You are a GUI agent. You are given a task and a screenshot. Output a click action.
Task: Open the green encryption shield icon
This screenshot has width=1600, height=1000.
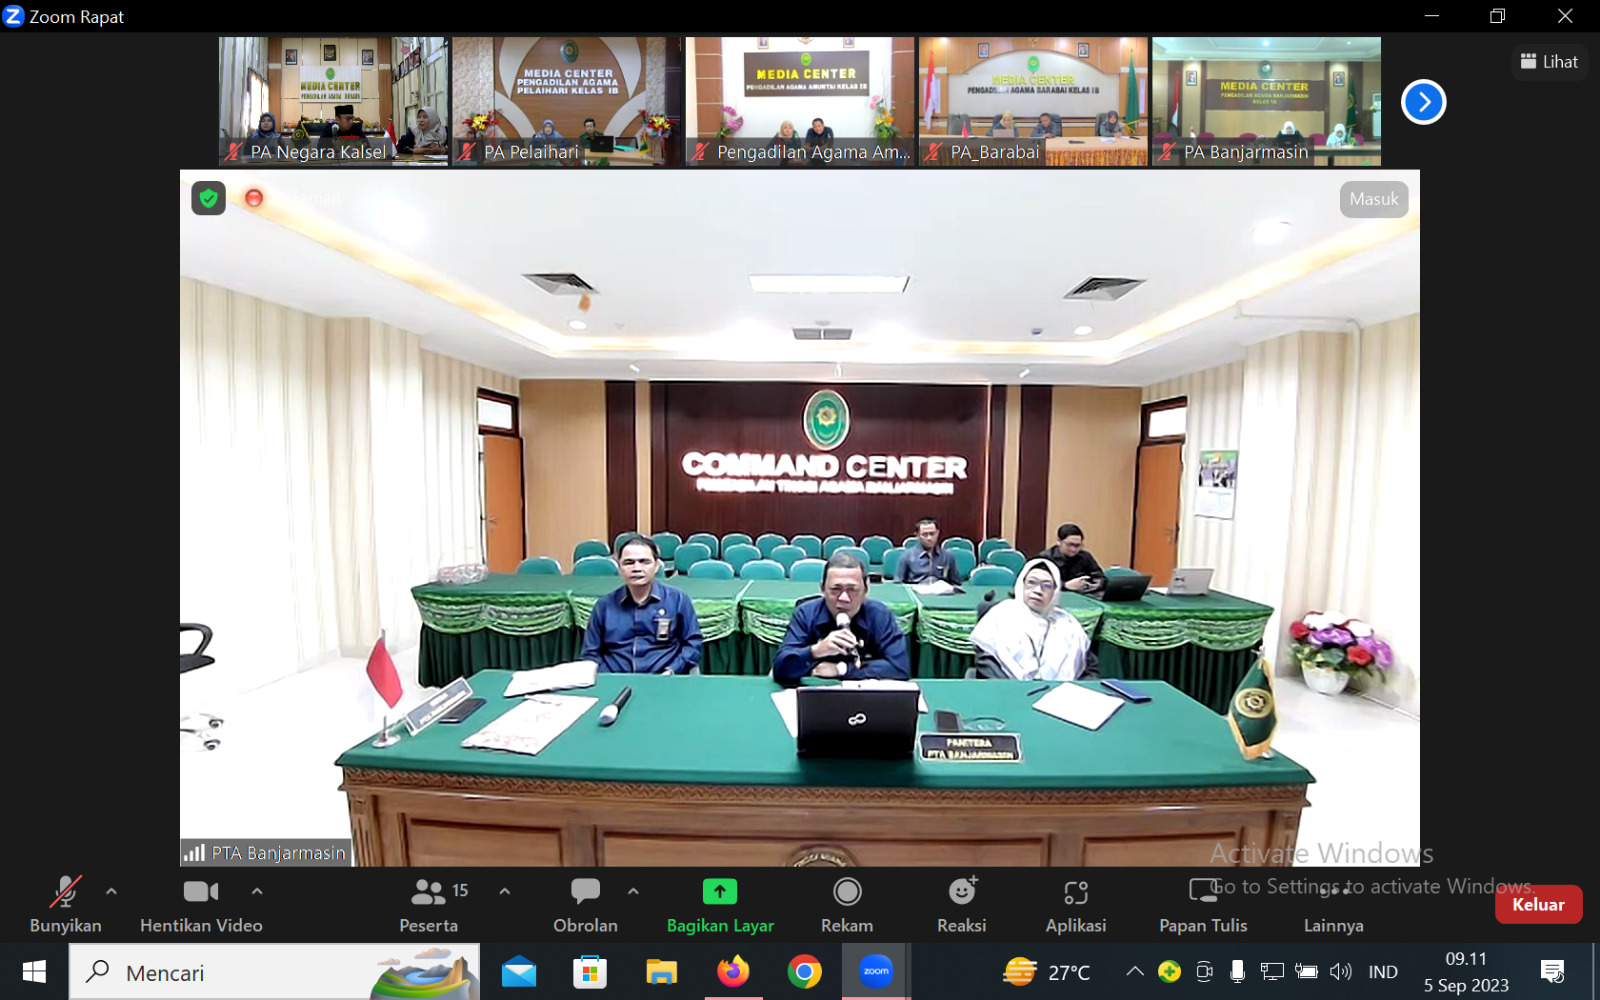[x=208, y=198]
